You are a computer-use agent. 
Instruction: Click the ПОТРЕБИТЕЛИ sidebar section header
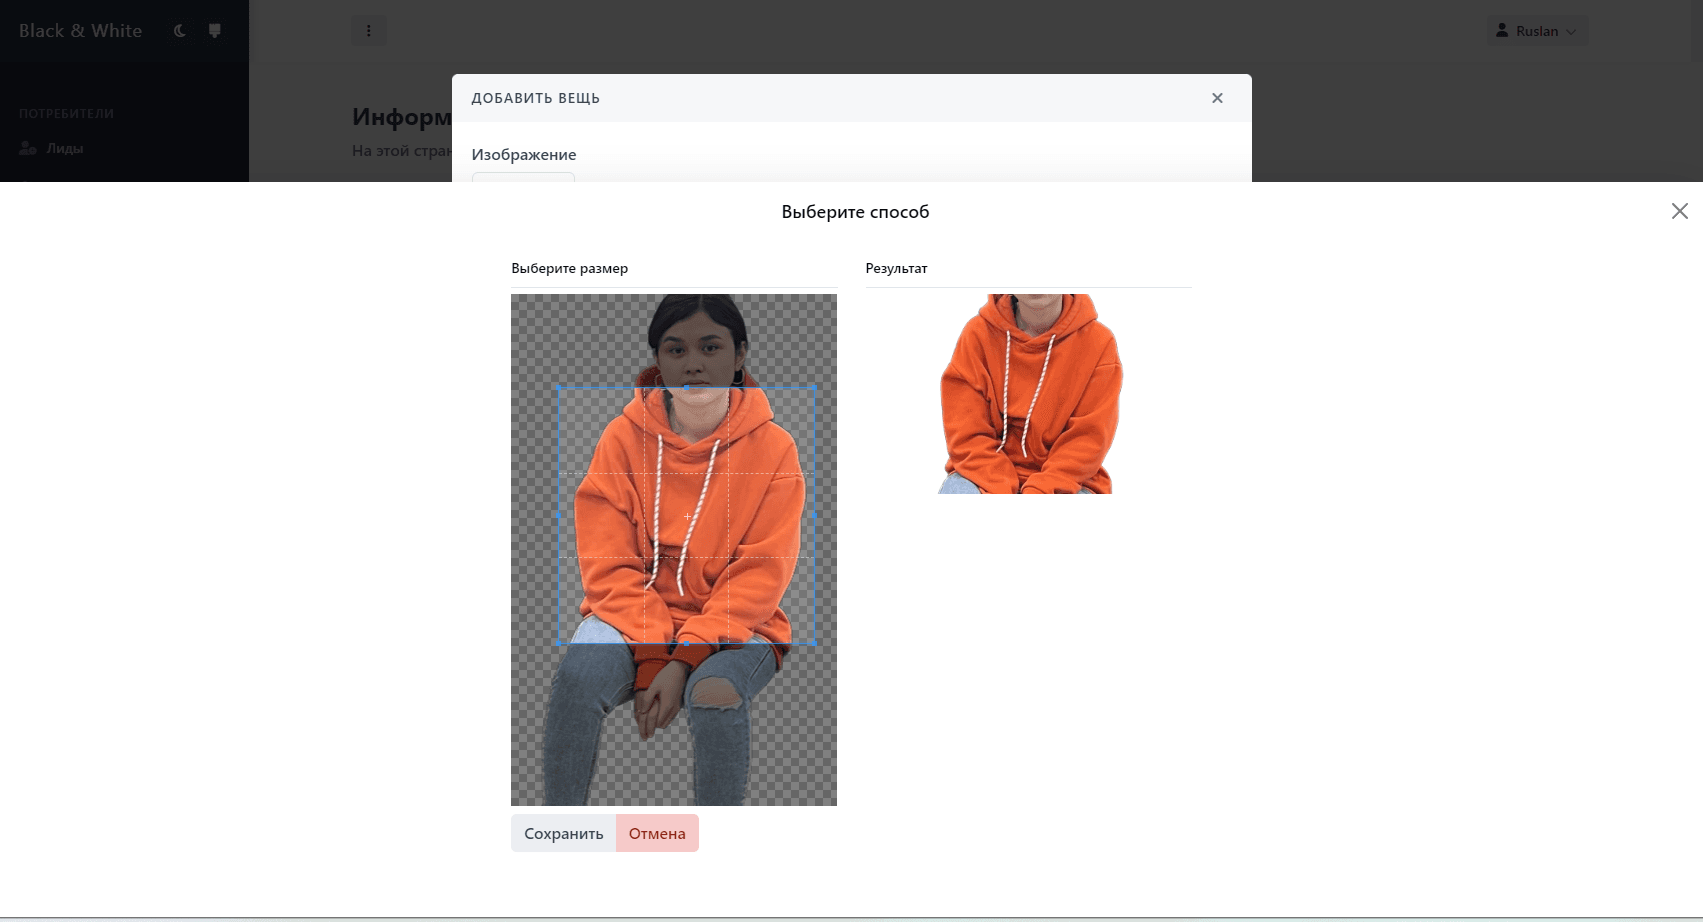pyautogui.click(x=66, y=114)
